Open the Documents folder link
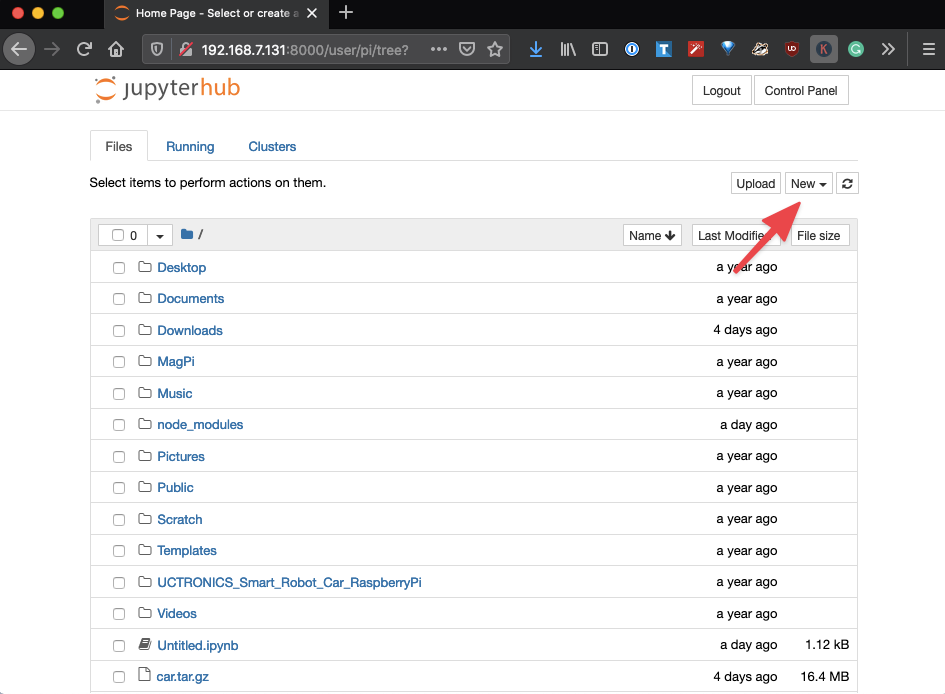 point(190,298)
